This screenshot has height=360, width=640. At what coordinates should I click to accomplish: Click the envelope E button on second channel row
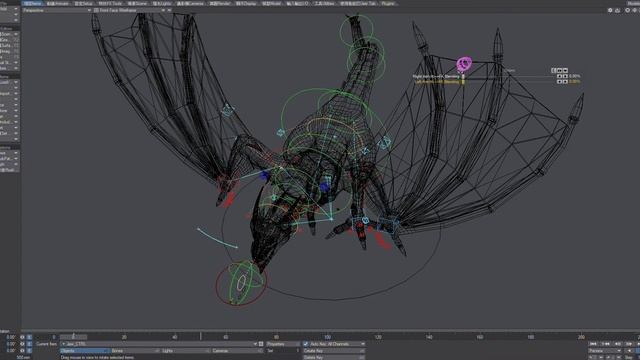[29, 344]
